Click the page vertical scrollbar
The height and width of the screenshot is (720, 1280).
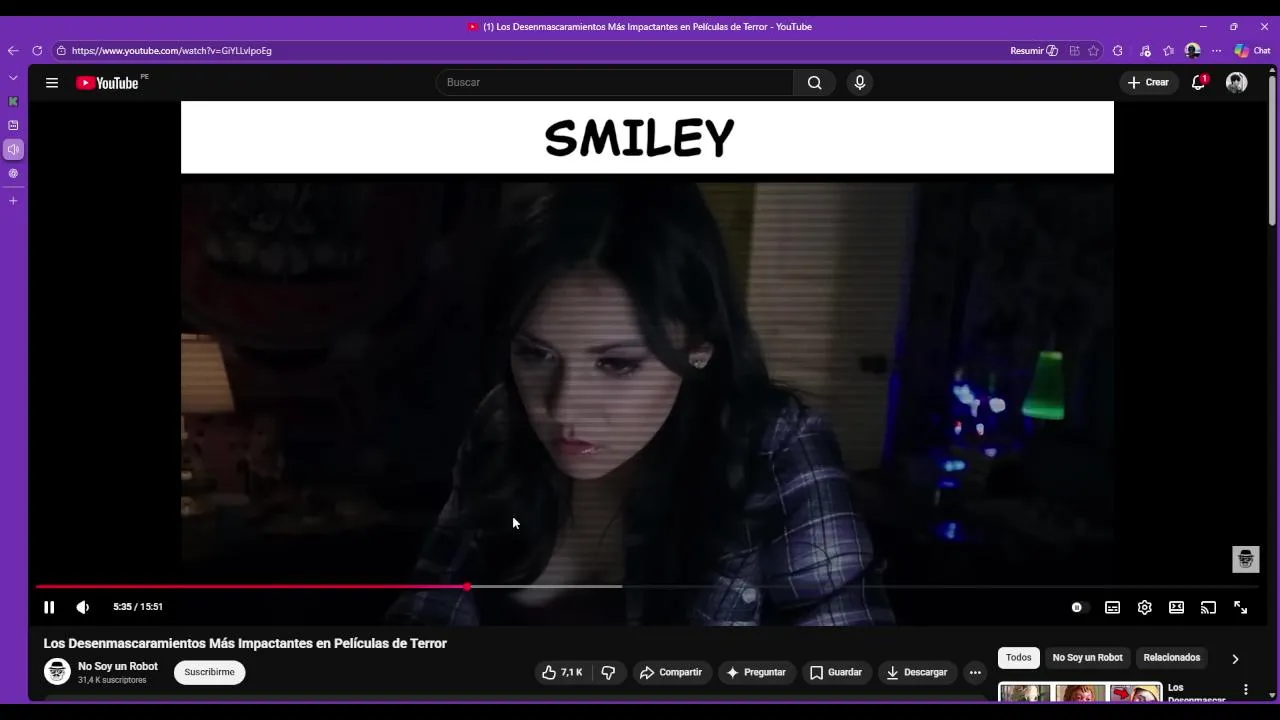point(1272,150)
